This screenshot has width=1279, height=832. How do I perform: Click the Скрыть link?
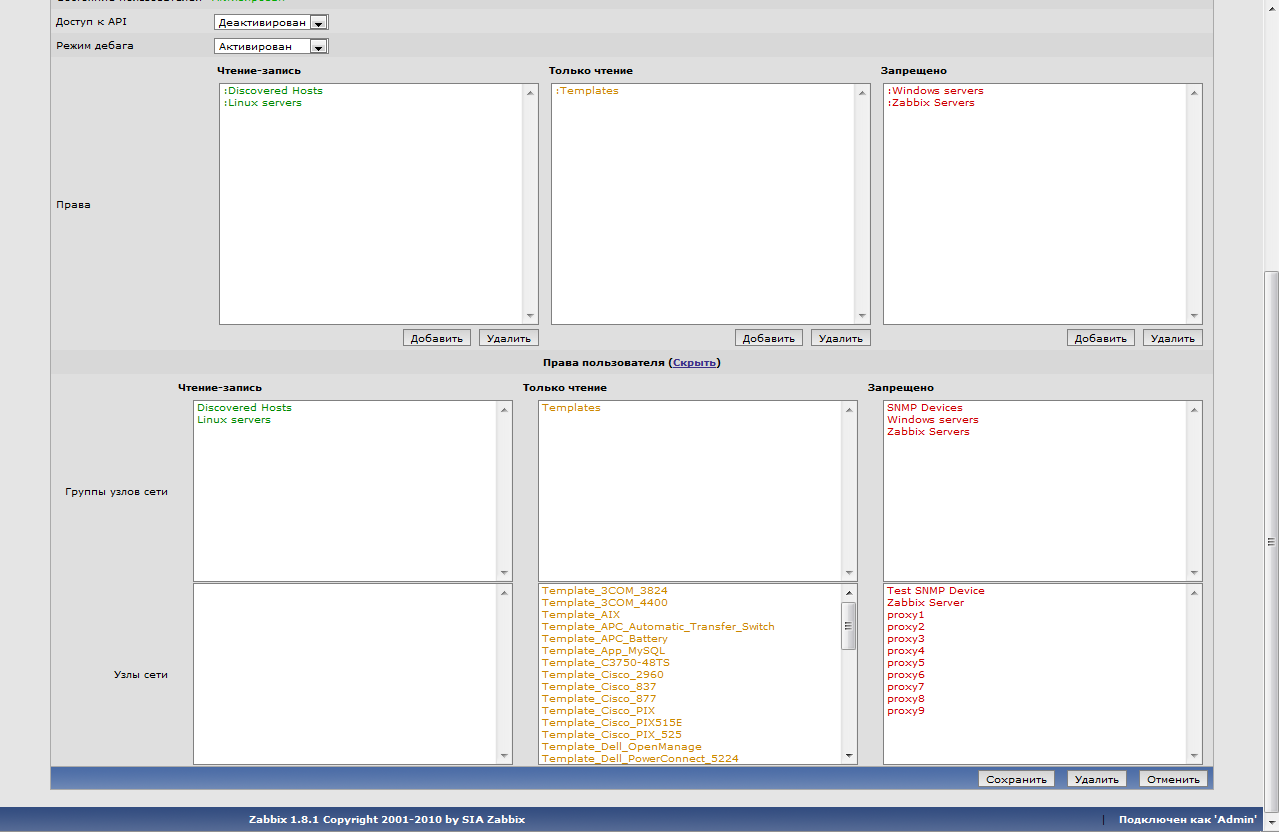(694, 363)
